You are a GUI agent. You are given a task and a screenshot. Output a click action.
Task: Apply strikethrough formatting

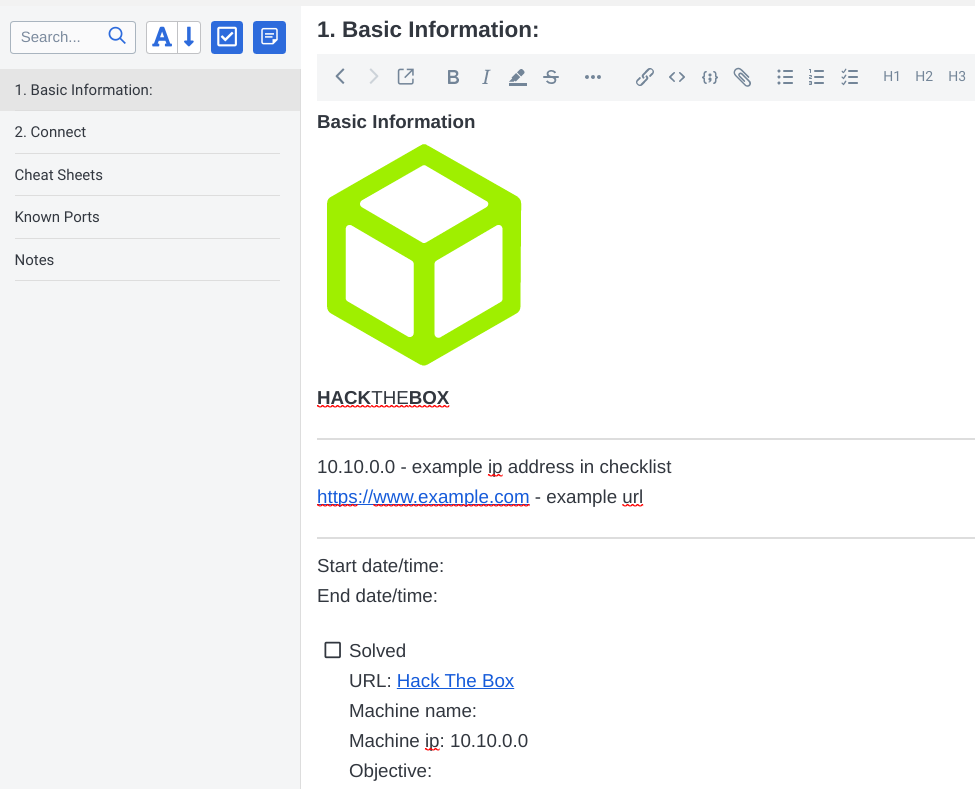tap(551, 77)
